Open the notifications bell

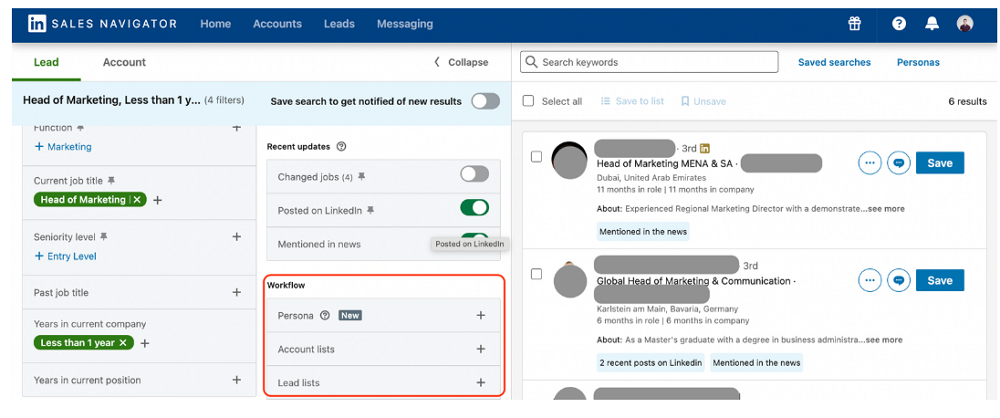pos(932,23)
